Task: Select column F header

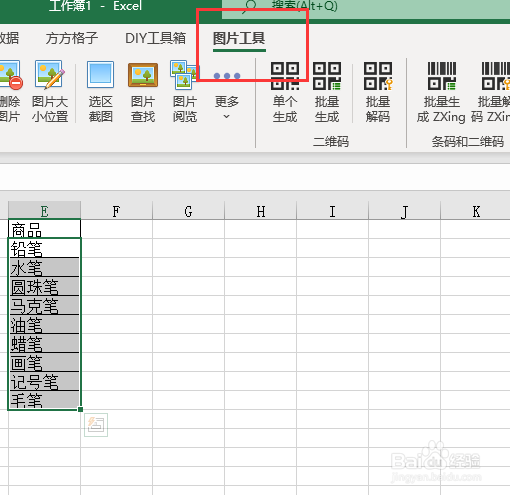Action: [x=116, y=211]
